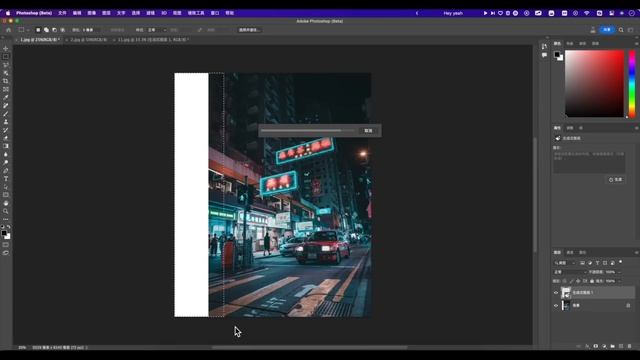Select the Pen tool
640x360 pixels.
tap(6, 171)
